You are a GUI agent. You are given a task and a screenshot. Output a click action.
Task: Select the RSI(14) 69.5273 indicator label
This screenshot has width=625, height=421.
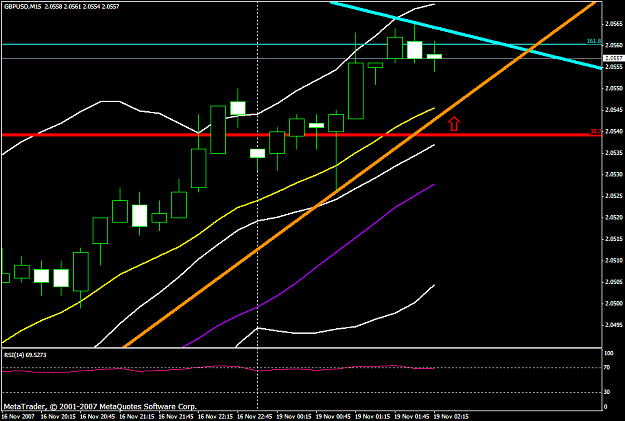click(x=25, y=355)
